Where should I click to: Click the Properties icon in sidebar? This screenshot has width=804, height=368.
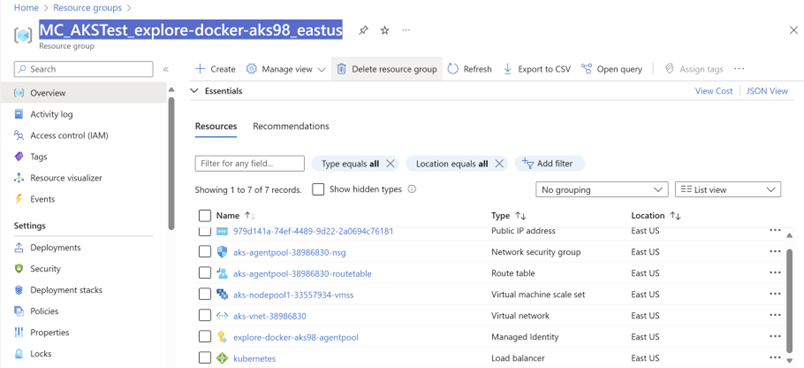pyautogui.click(x=19, y=333)
